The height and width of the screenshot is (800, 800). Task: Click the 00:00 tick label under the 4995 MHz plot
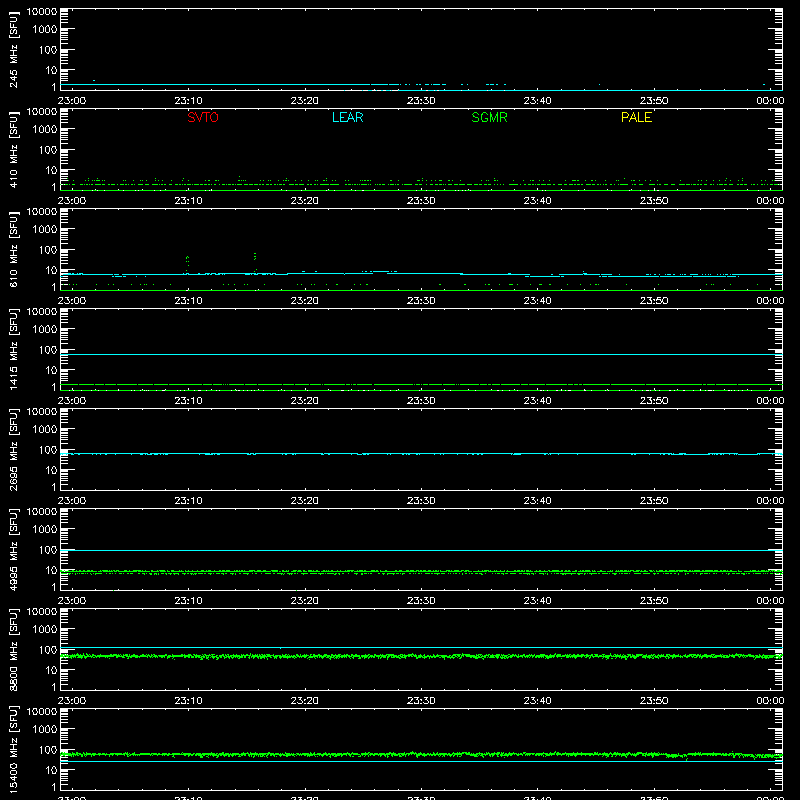(770, 601)
